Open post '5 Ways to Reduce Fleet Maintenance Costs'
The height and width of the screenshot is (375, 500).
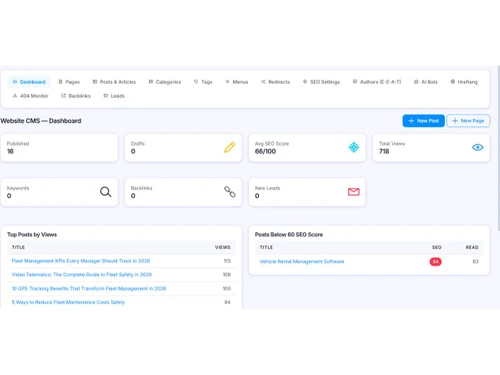(x=68, y=302)
